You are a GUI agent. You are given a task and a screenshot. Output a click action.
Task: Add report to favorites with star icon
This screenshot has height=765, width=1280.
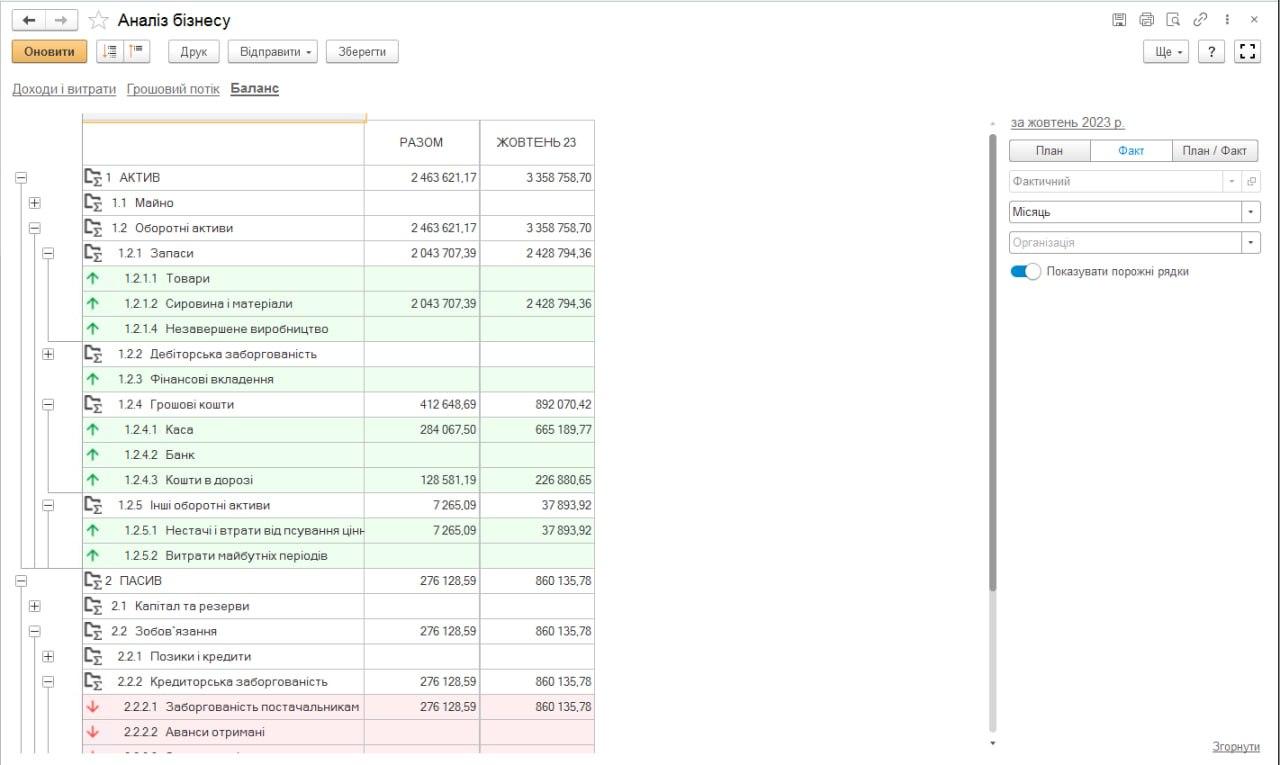[98, 20]
